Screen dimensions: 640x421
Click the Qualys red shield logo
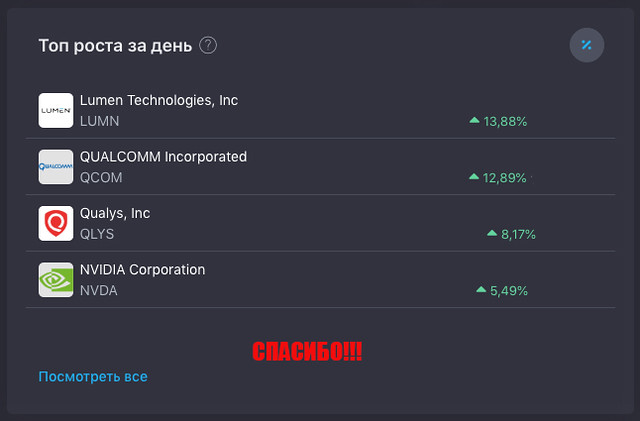click(56, 223)
